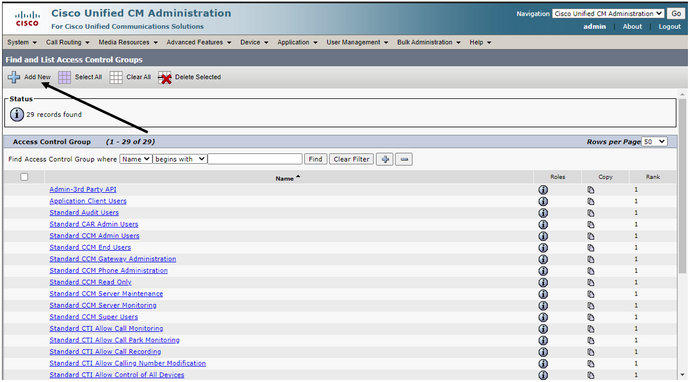Screen dimensions: 690x382
Task: Click the About link
Action: point(632,26)
